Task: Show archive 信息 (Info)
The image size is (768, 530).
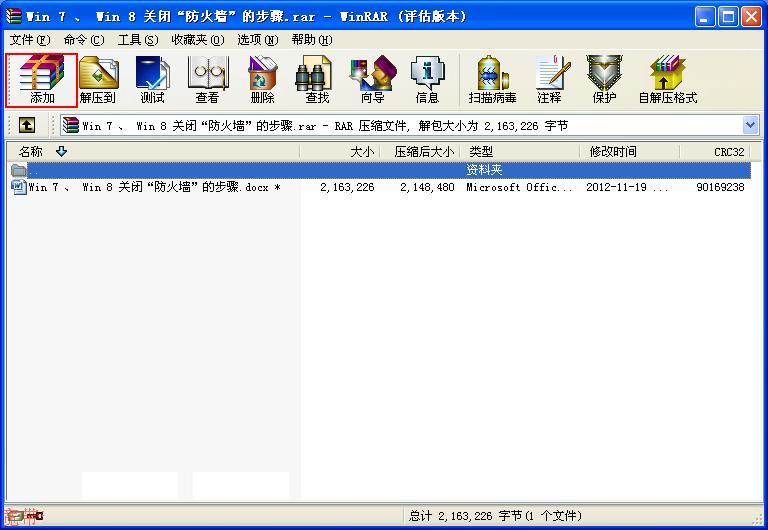Action: (x=427, y=80)
